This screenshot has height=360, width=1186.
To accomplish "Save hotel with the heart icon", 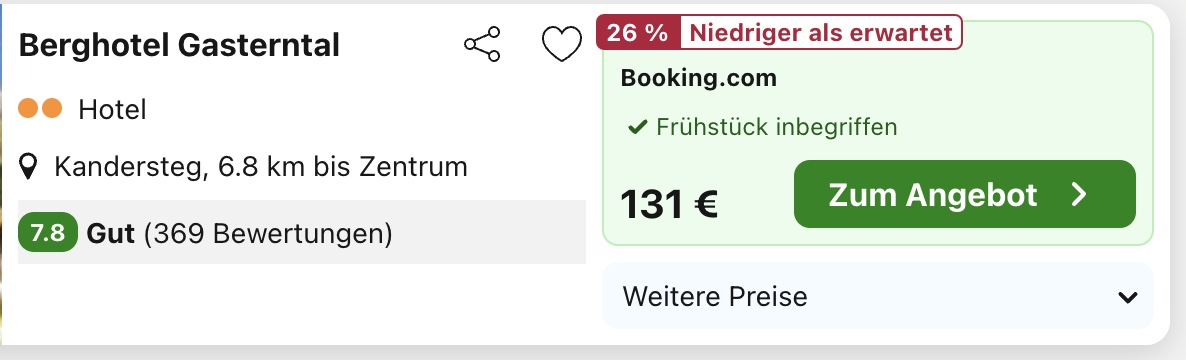I will pyautogui.click(x=562, y=44).
